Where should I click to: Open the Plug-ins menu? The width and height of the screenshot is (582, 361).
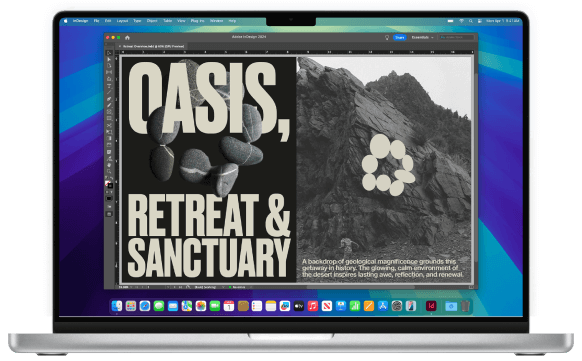(x=197, y=21)
